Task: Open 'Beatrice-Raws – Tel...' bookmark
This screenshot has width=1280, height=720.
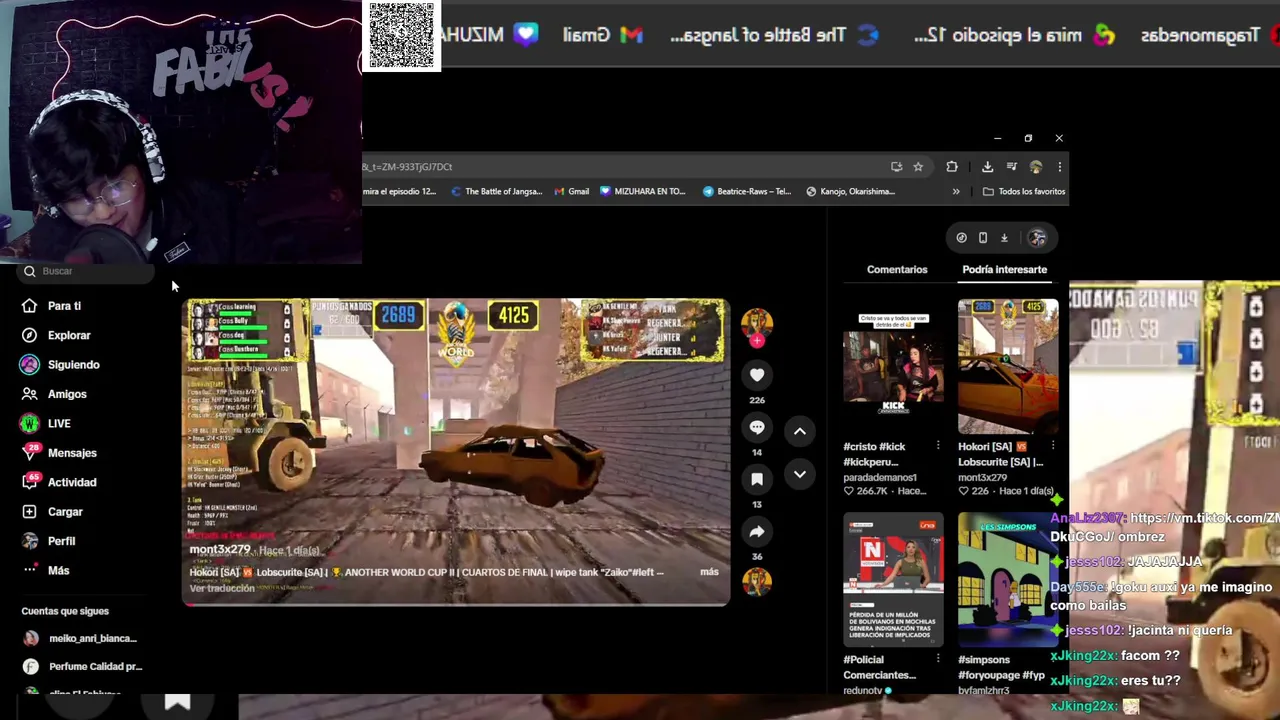Action: click(x=747, y=192)
